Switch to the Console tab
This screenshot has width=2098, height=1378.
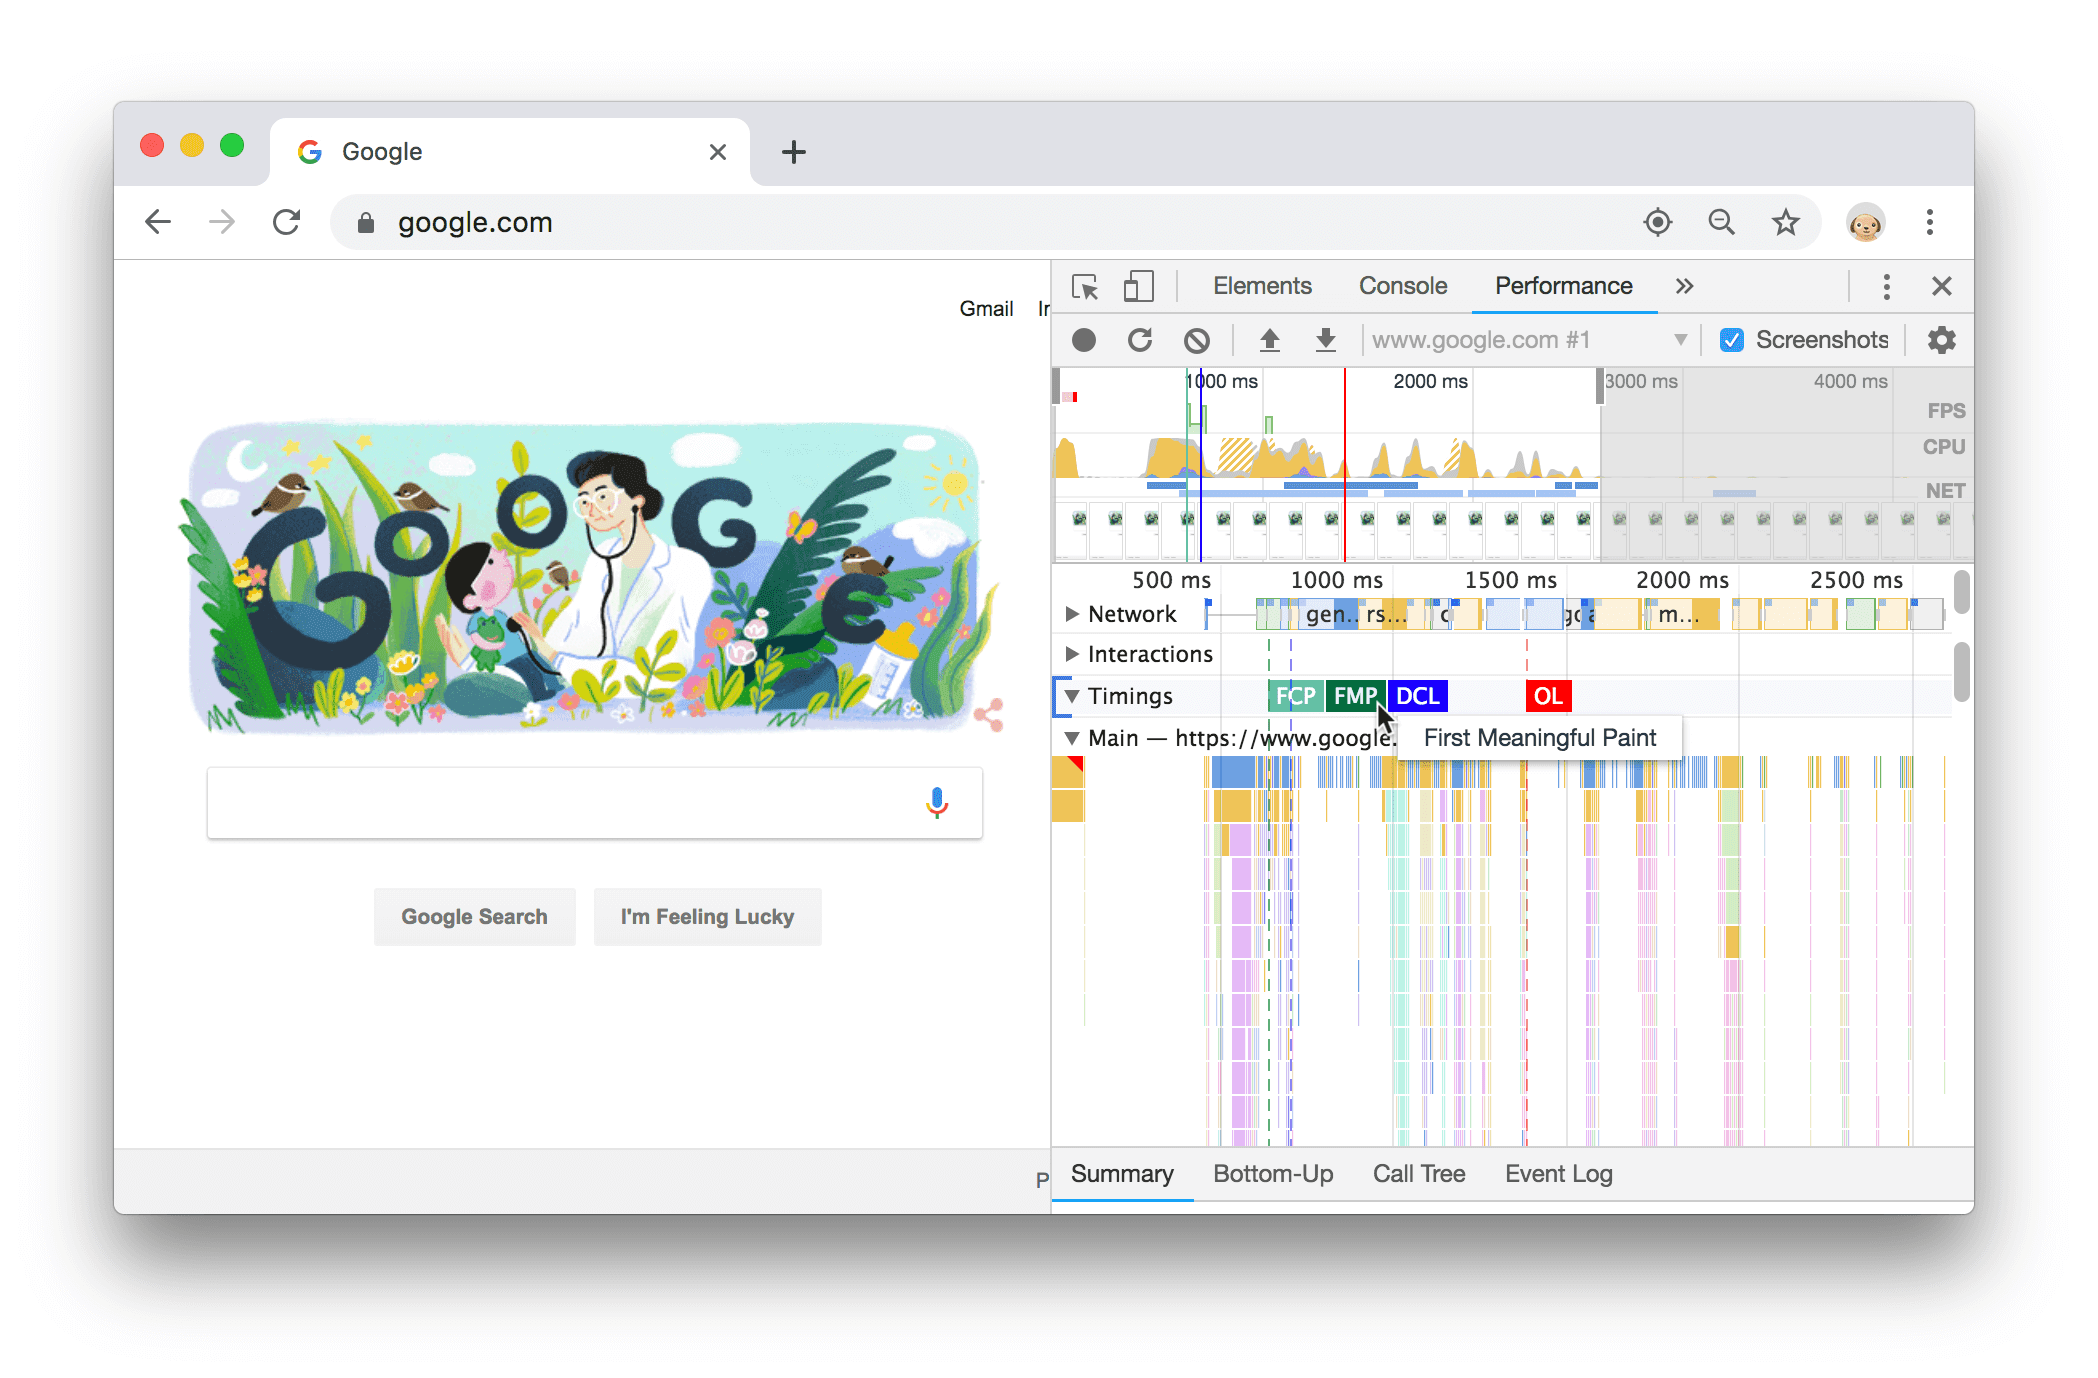1400,286
